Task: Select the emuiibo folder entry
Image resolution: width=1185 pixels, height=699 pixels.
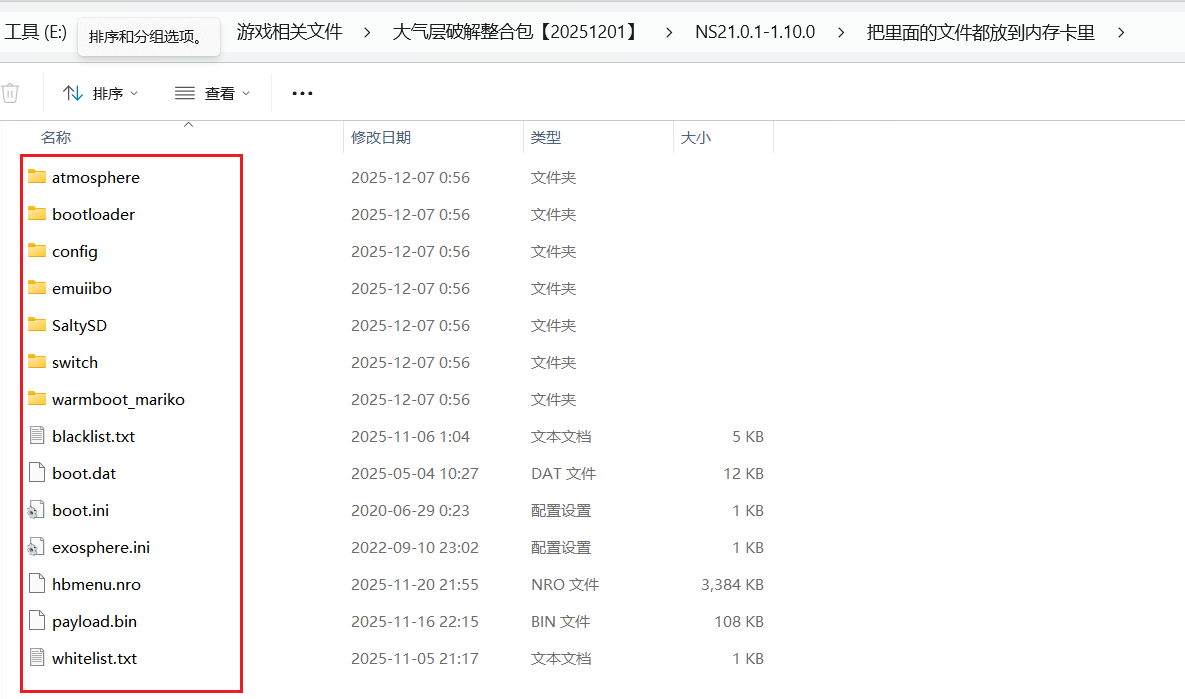Action: pos(82,288)
